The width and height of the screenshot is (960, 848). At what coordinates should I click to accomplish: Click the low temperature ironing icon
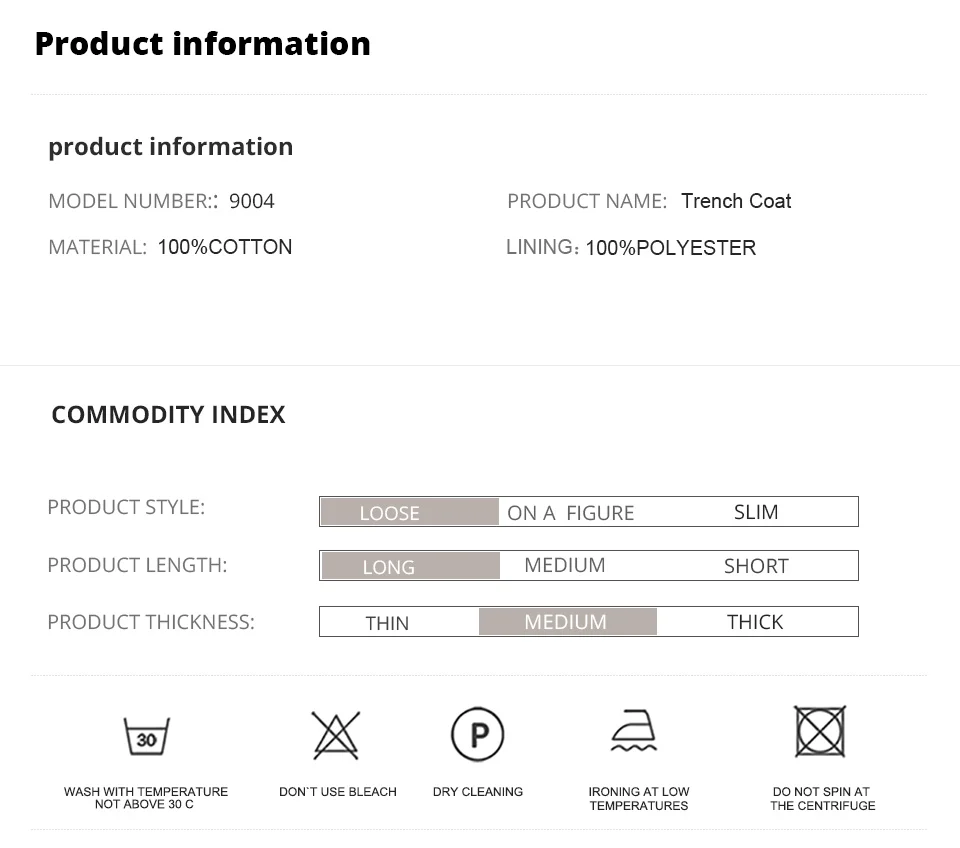tap(634, 732)
